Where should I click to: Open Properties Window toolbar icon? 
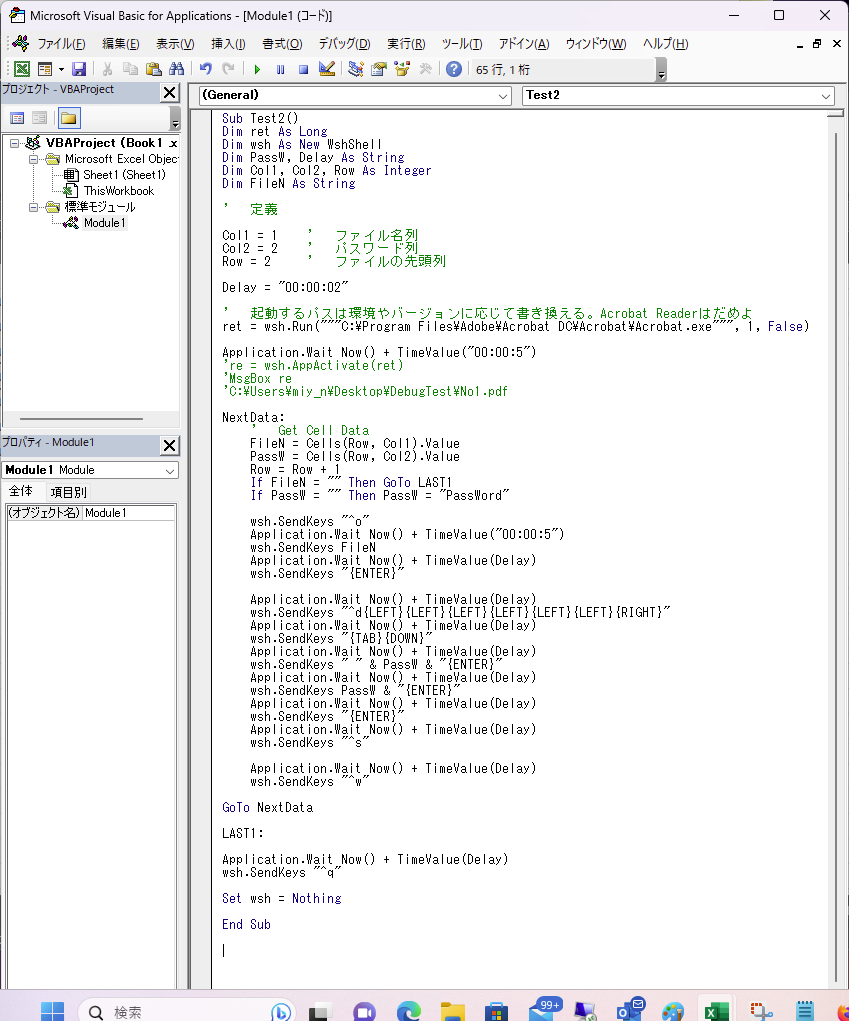pos(379,68)
